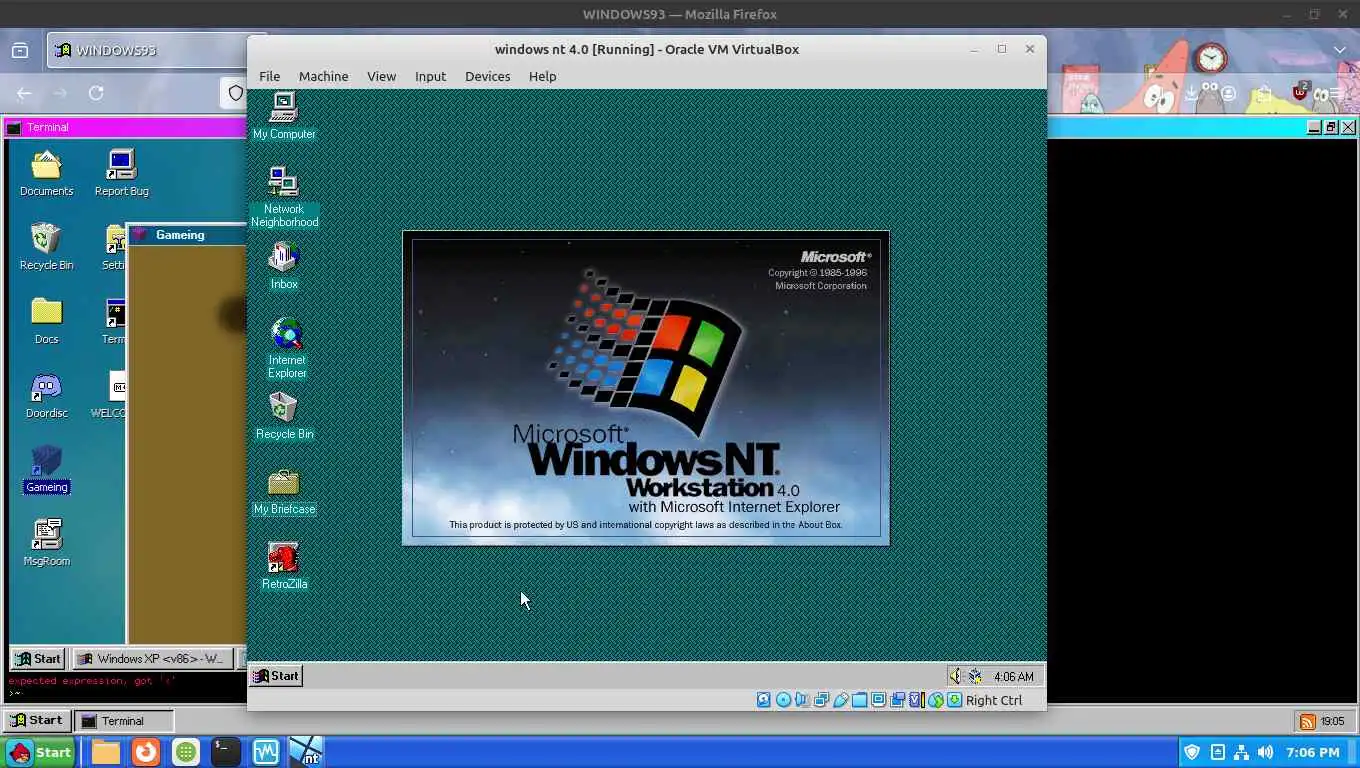Open host terminal from taskbar

point(226,752)
